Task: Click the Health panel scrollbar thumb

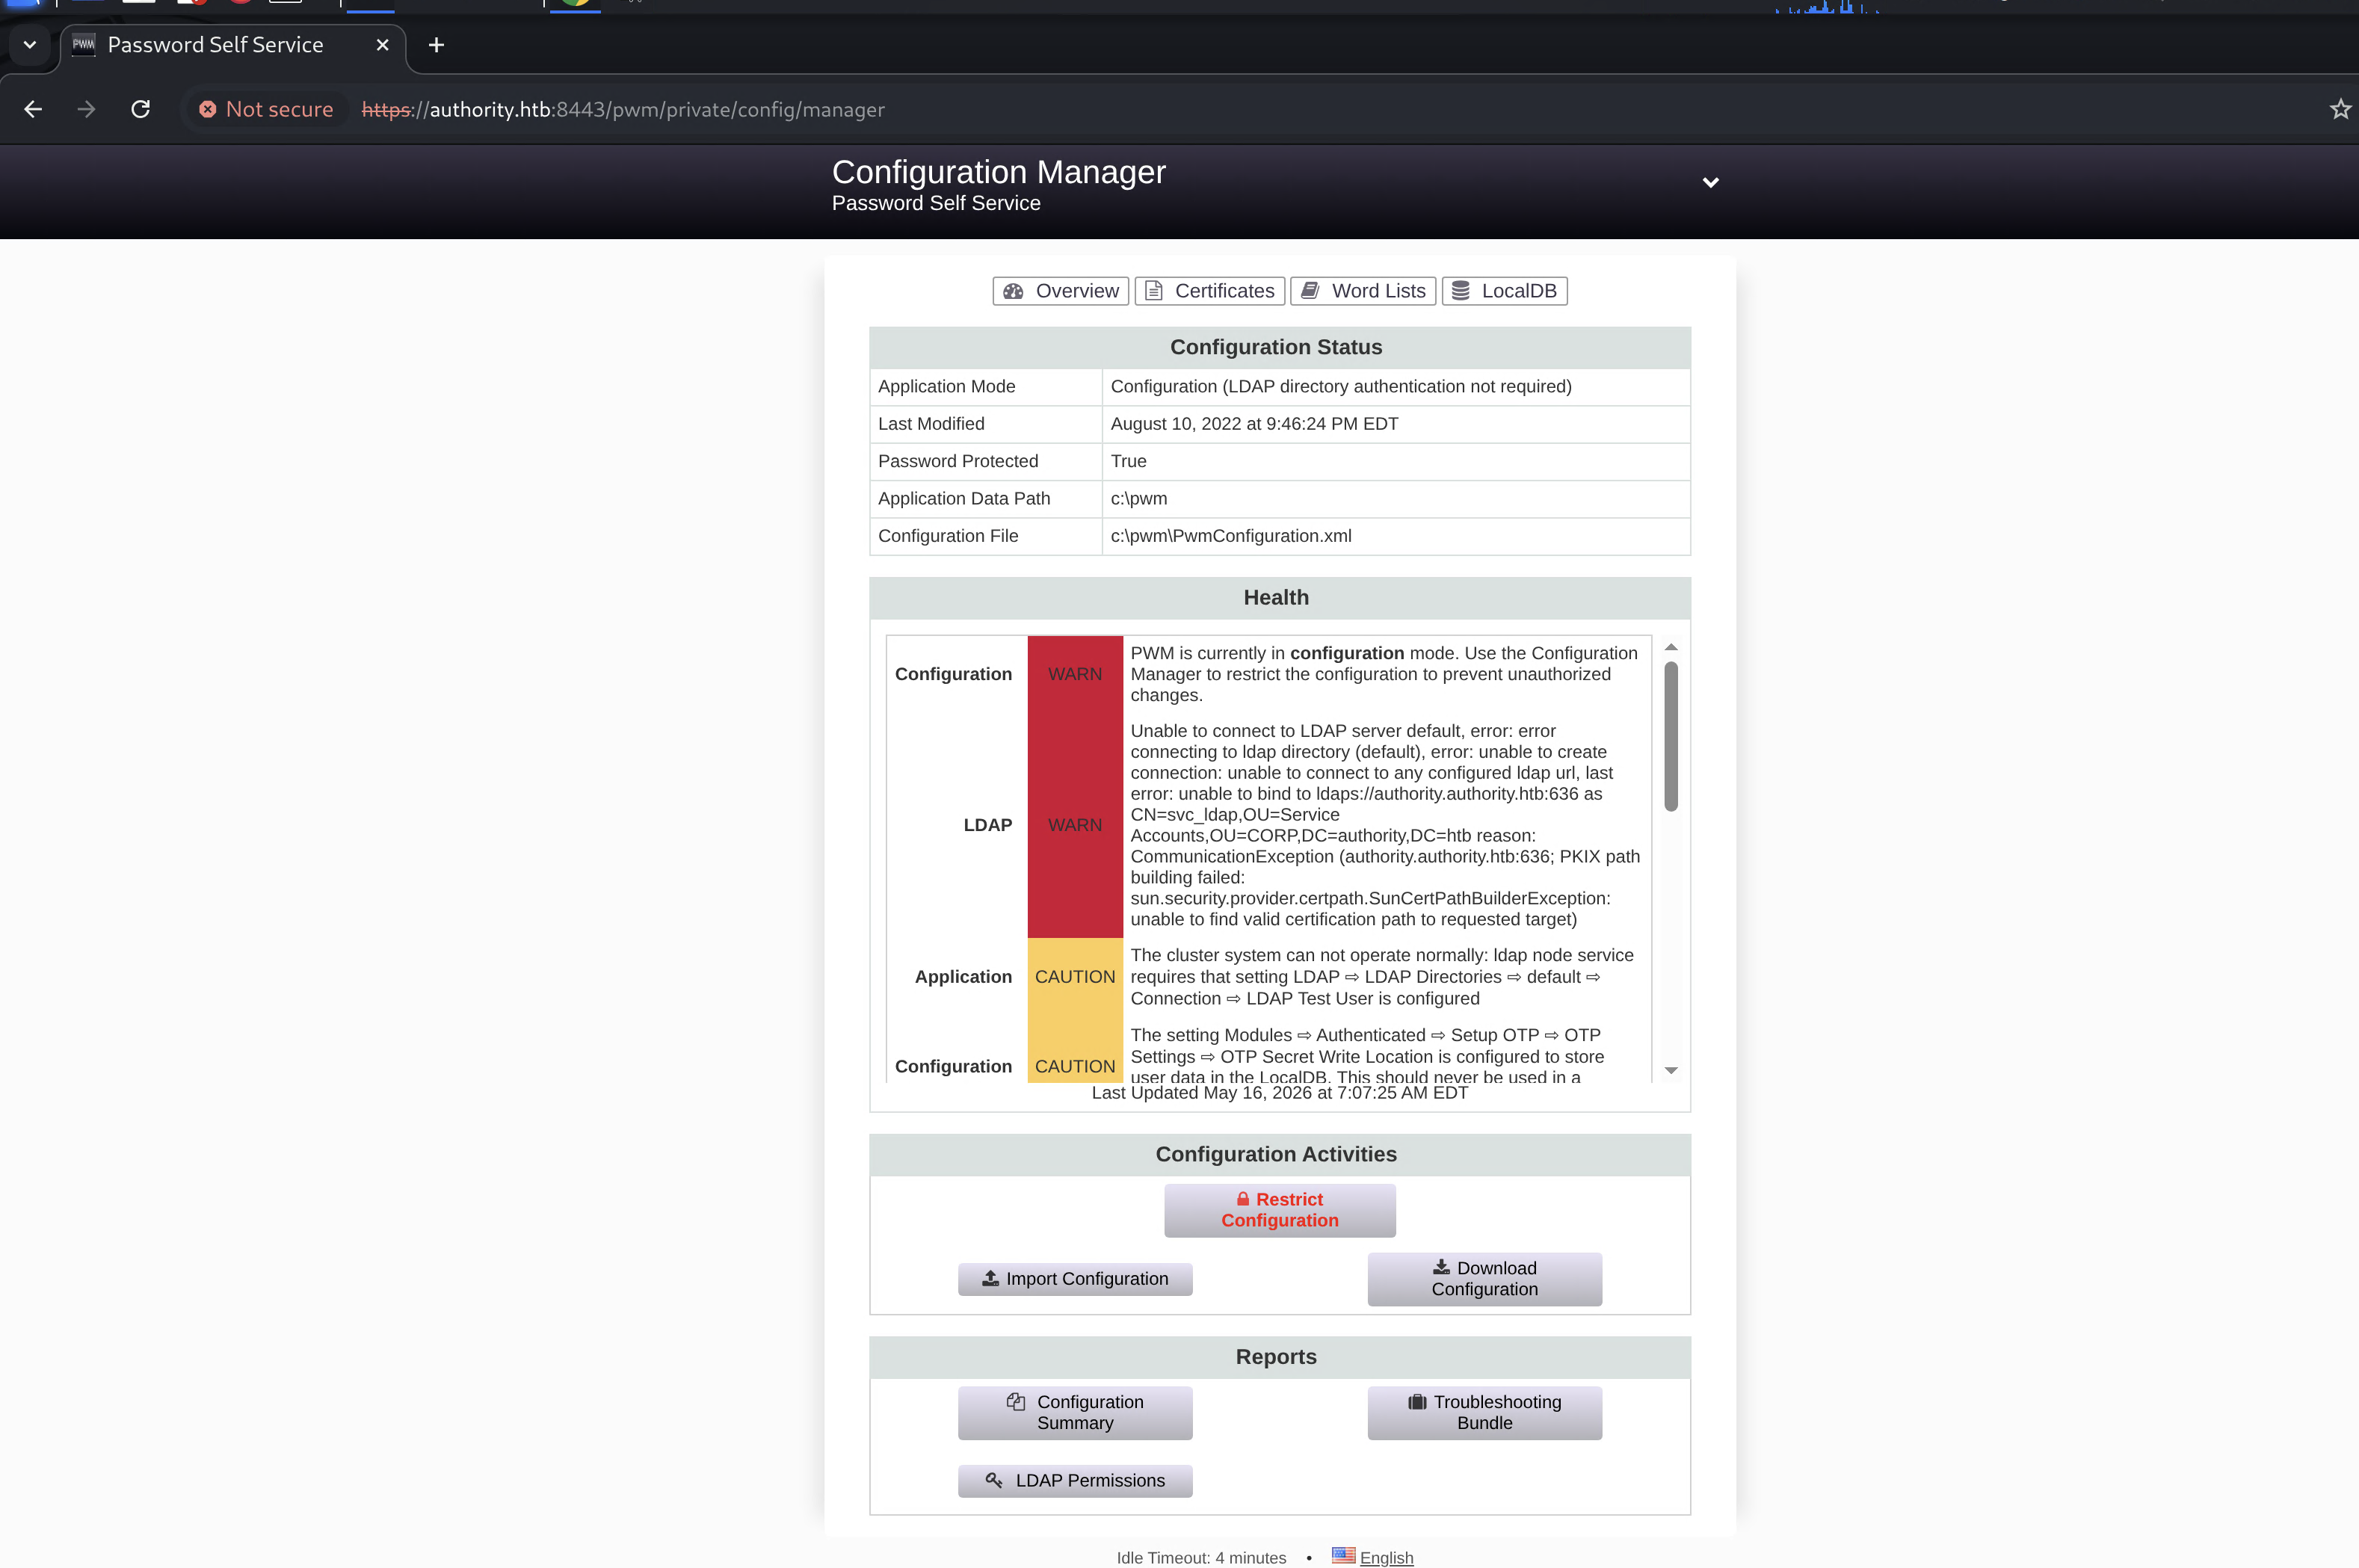Action: click(x=1670, y=736)
